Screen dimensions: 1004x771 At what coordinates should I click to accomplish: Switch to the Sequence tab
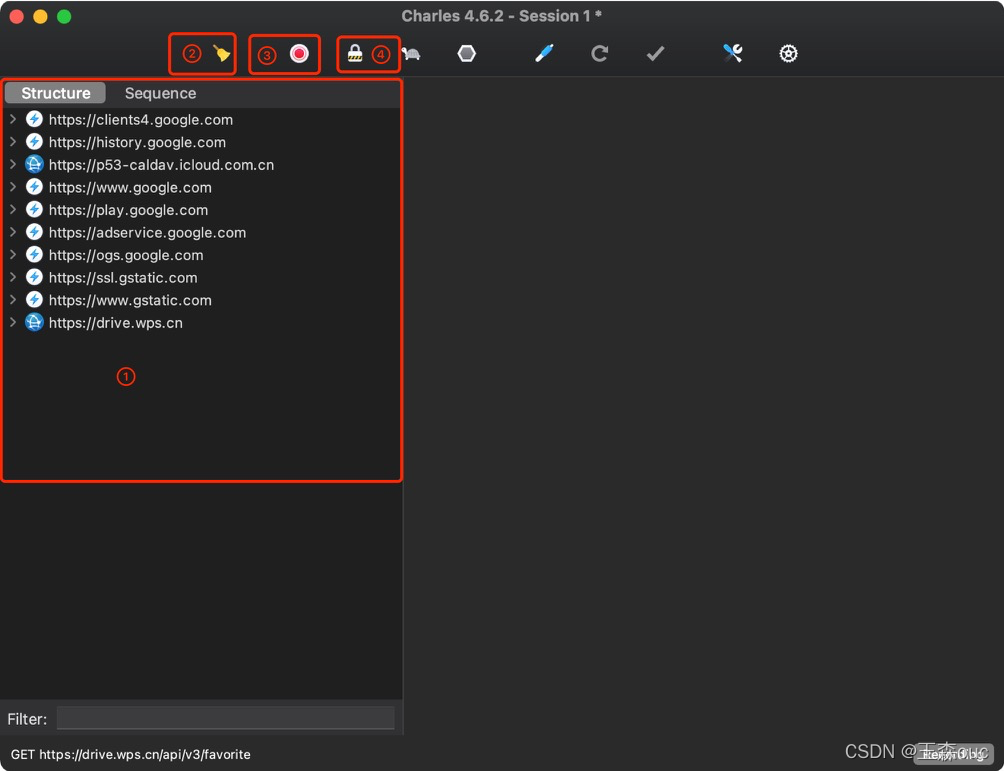point(160,93)
